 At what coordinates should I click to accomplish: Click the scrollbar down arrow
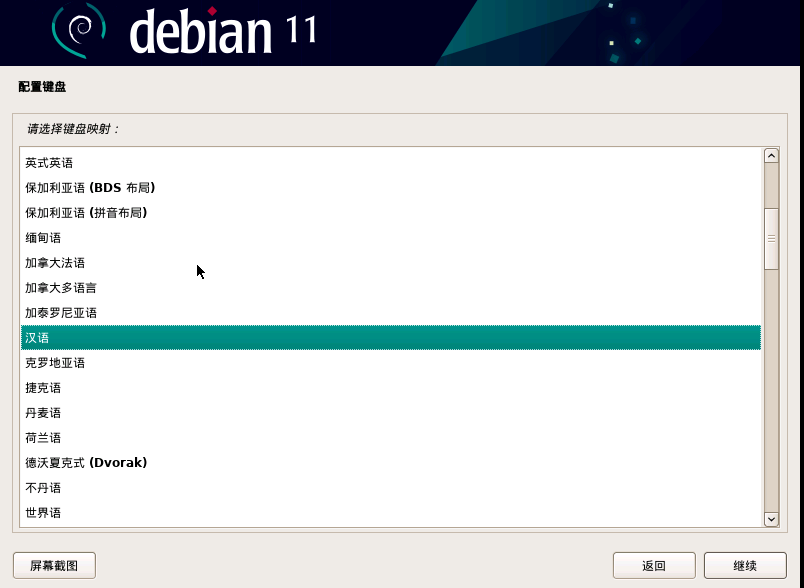pos(771,519)
